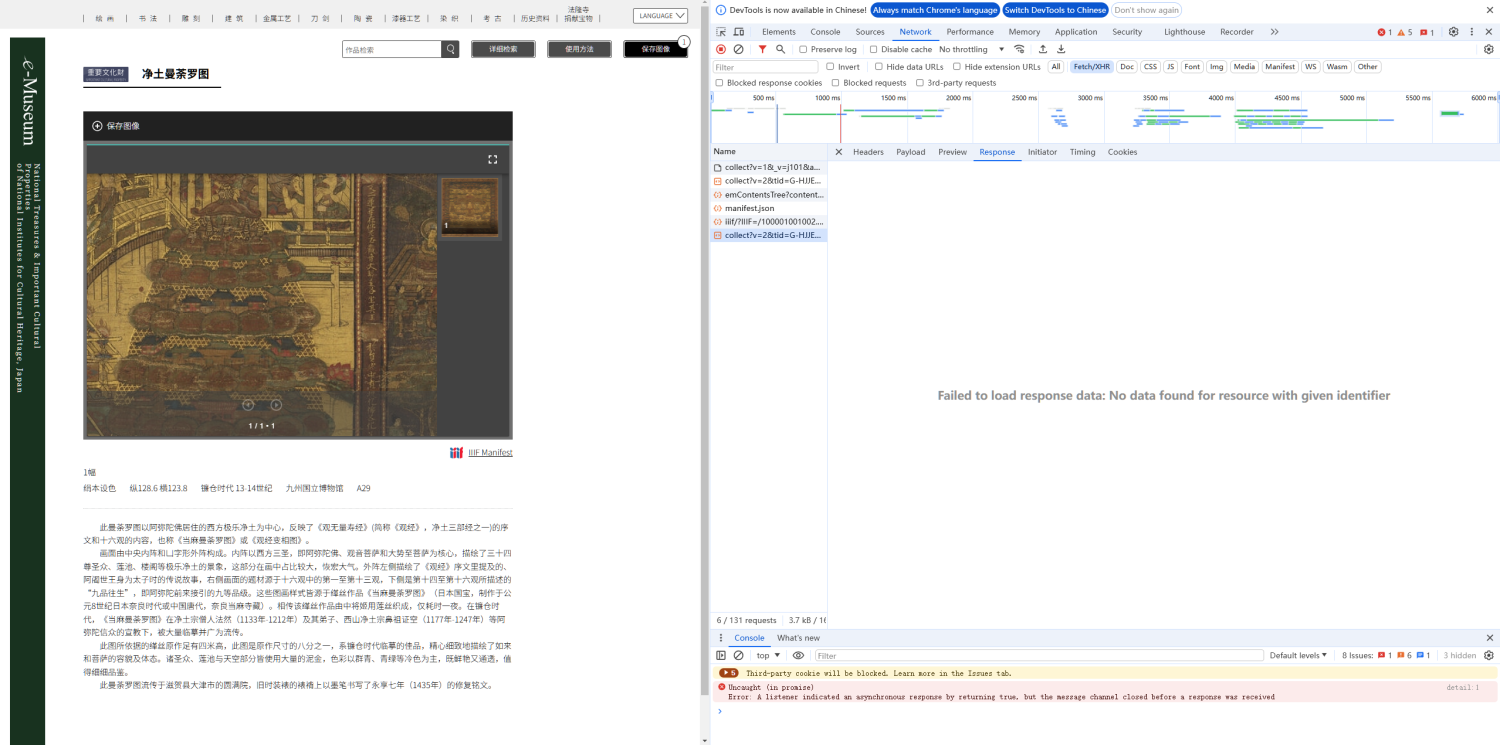Switch to the Elements tab
This screenshot has height=745, width=1500.
[x=779, y=32]
